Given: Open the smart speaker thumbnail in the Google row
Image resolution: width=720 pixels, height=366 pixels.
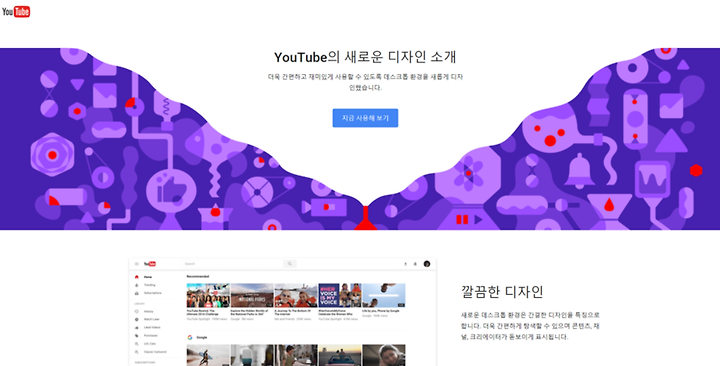Looking at the screenshot, I should tap(252, 355).
